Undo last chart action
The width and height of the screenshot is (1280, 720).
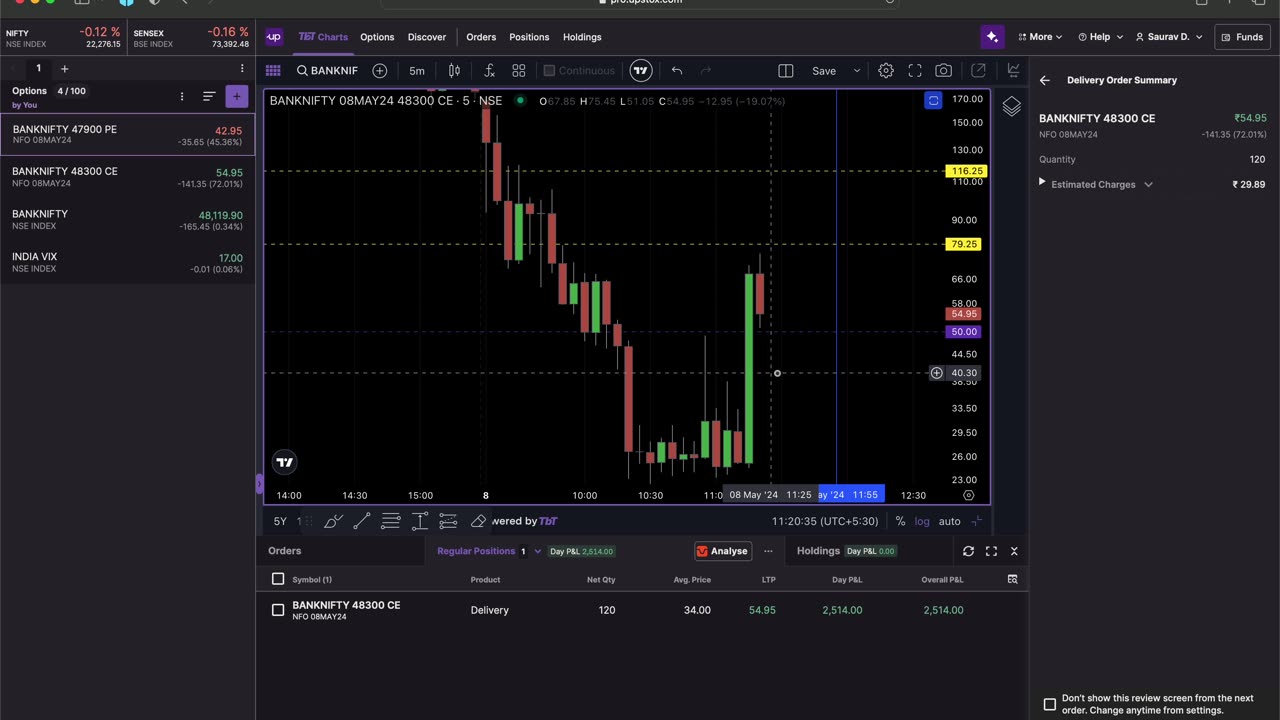(x=677, y=71)
